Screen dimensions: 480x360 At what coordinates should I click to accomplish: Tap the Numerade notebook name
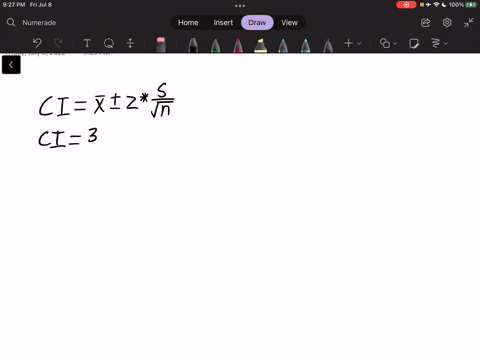coord(39,23)
